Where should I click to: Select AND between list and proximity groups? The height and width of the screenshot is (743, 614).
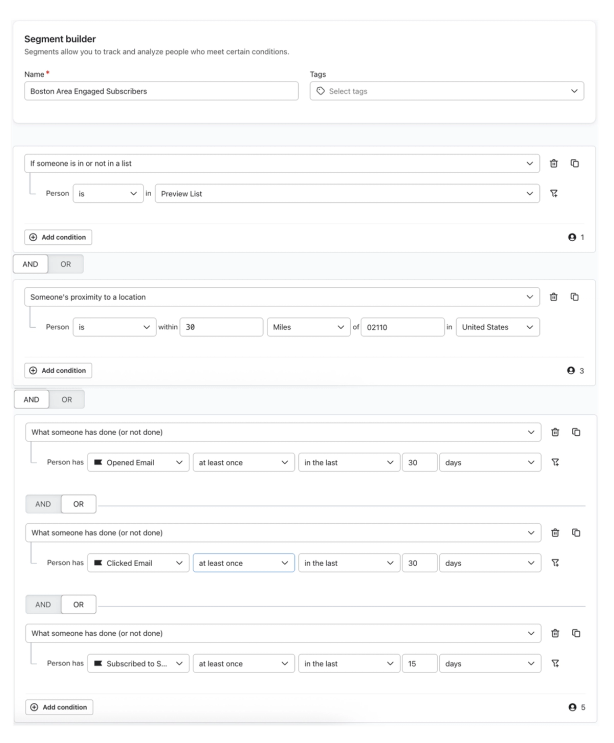(x=30, y=264)
